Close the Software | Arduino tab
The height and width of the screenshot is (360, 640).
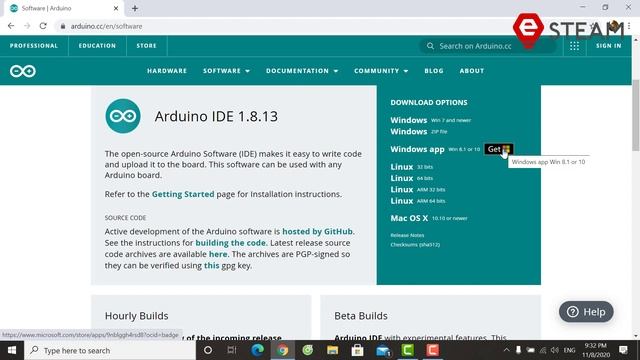coord(116,8)
